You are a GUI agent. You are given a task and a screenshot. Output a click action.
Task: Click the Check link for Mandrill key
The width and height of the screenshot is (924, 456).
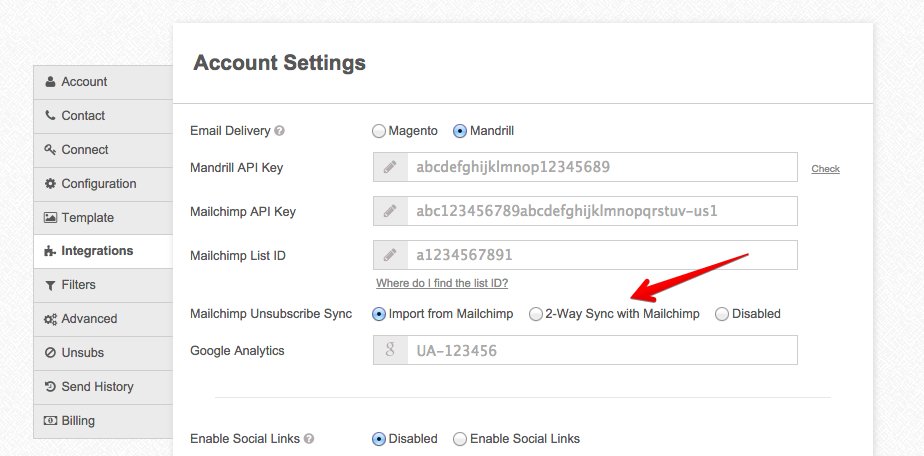pyautogui.click(x=825, y=169)
